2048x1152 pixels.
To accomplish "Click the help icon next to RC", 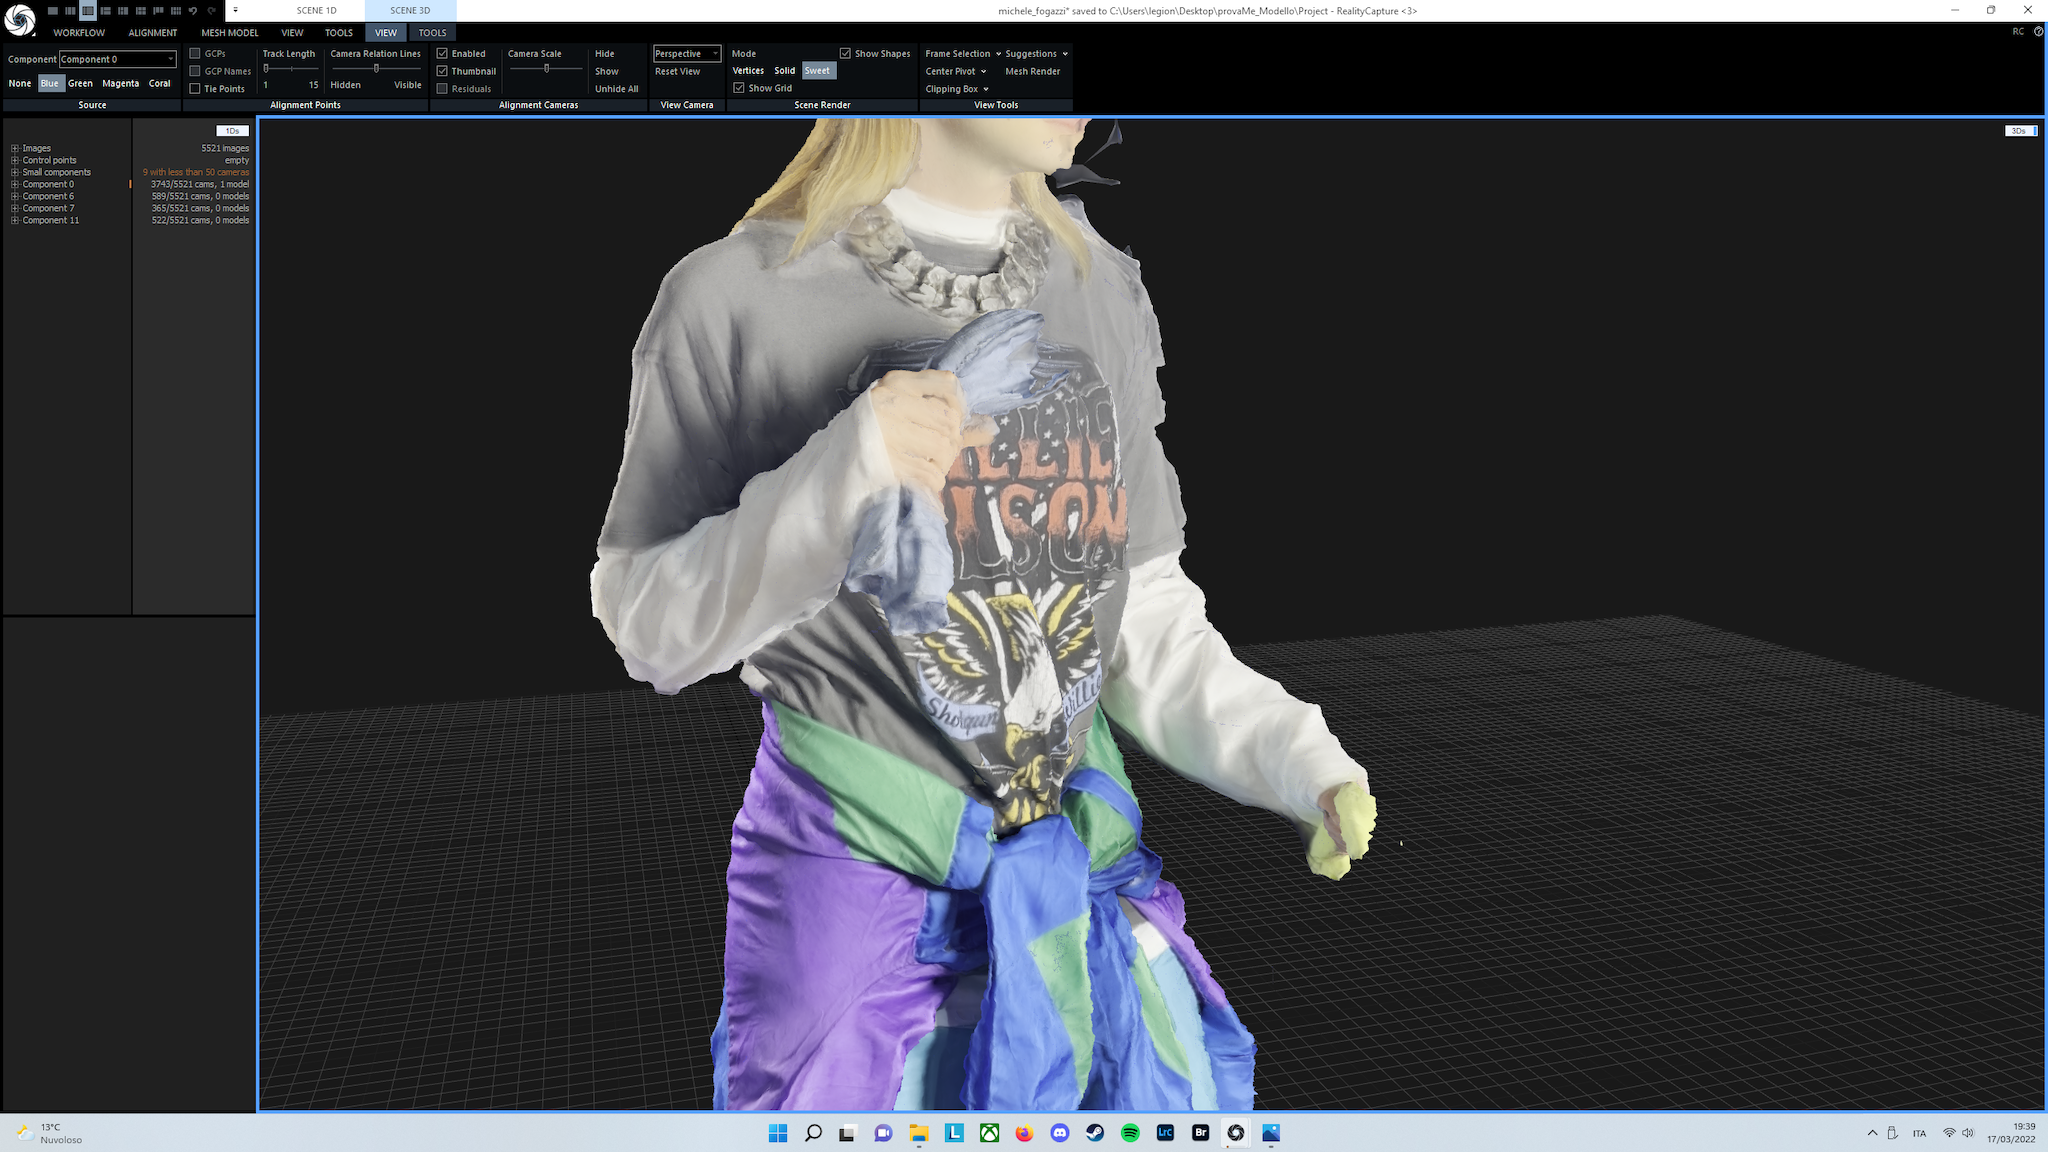I will pos(2038,32).
